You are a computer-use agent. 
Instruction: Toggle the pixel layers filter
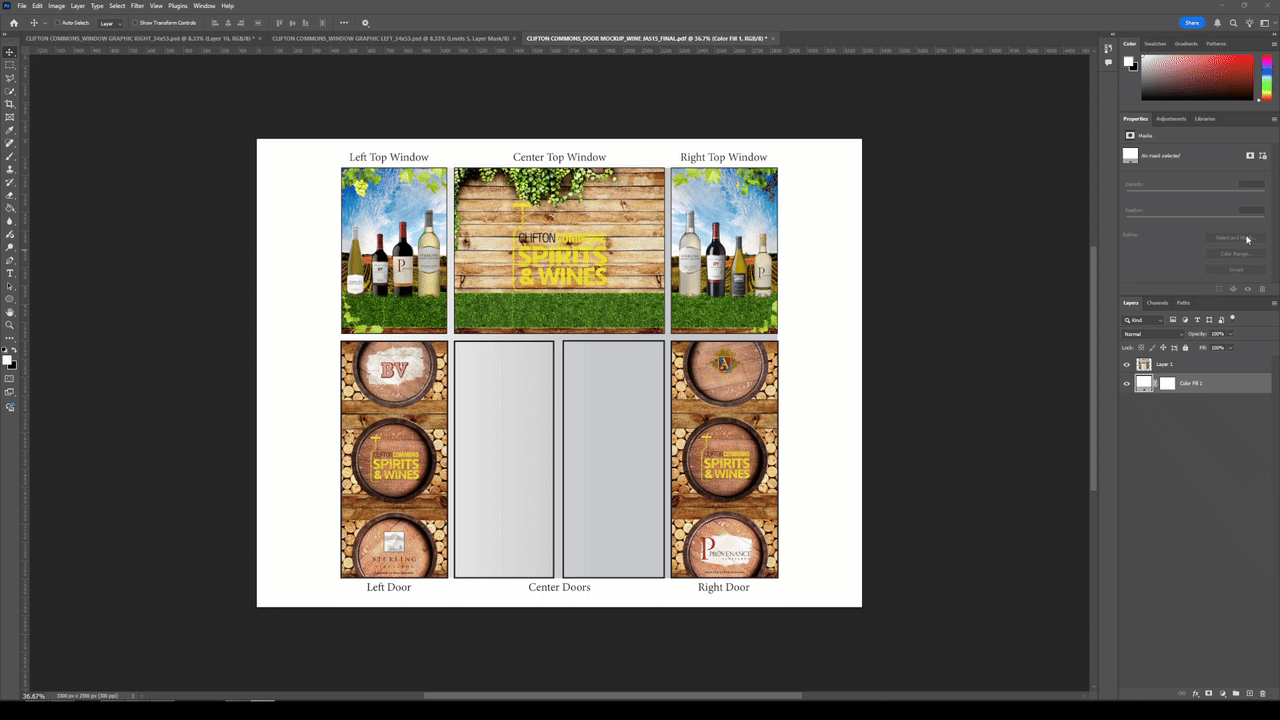pos(1173,320)
